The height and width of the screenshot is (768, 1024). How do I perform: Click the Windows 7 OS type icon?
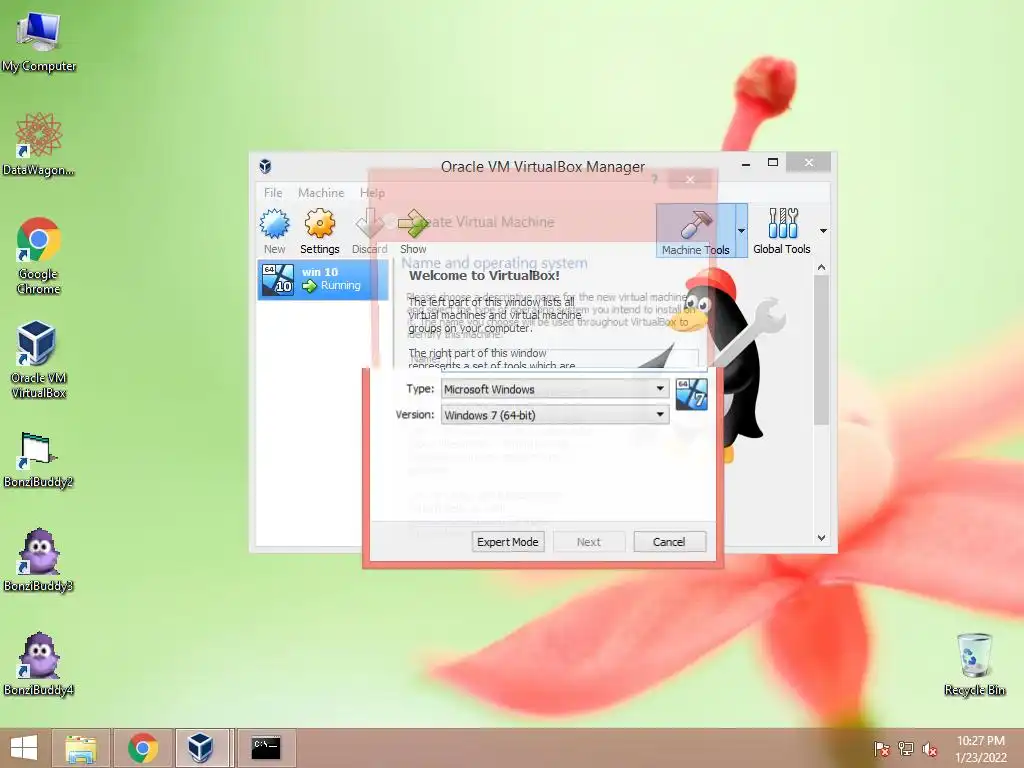coord(691,394)
